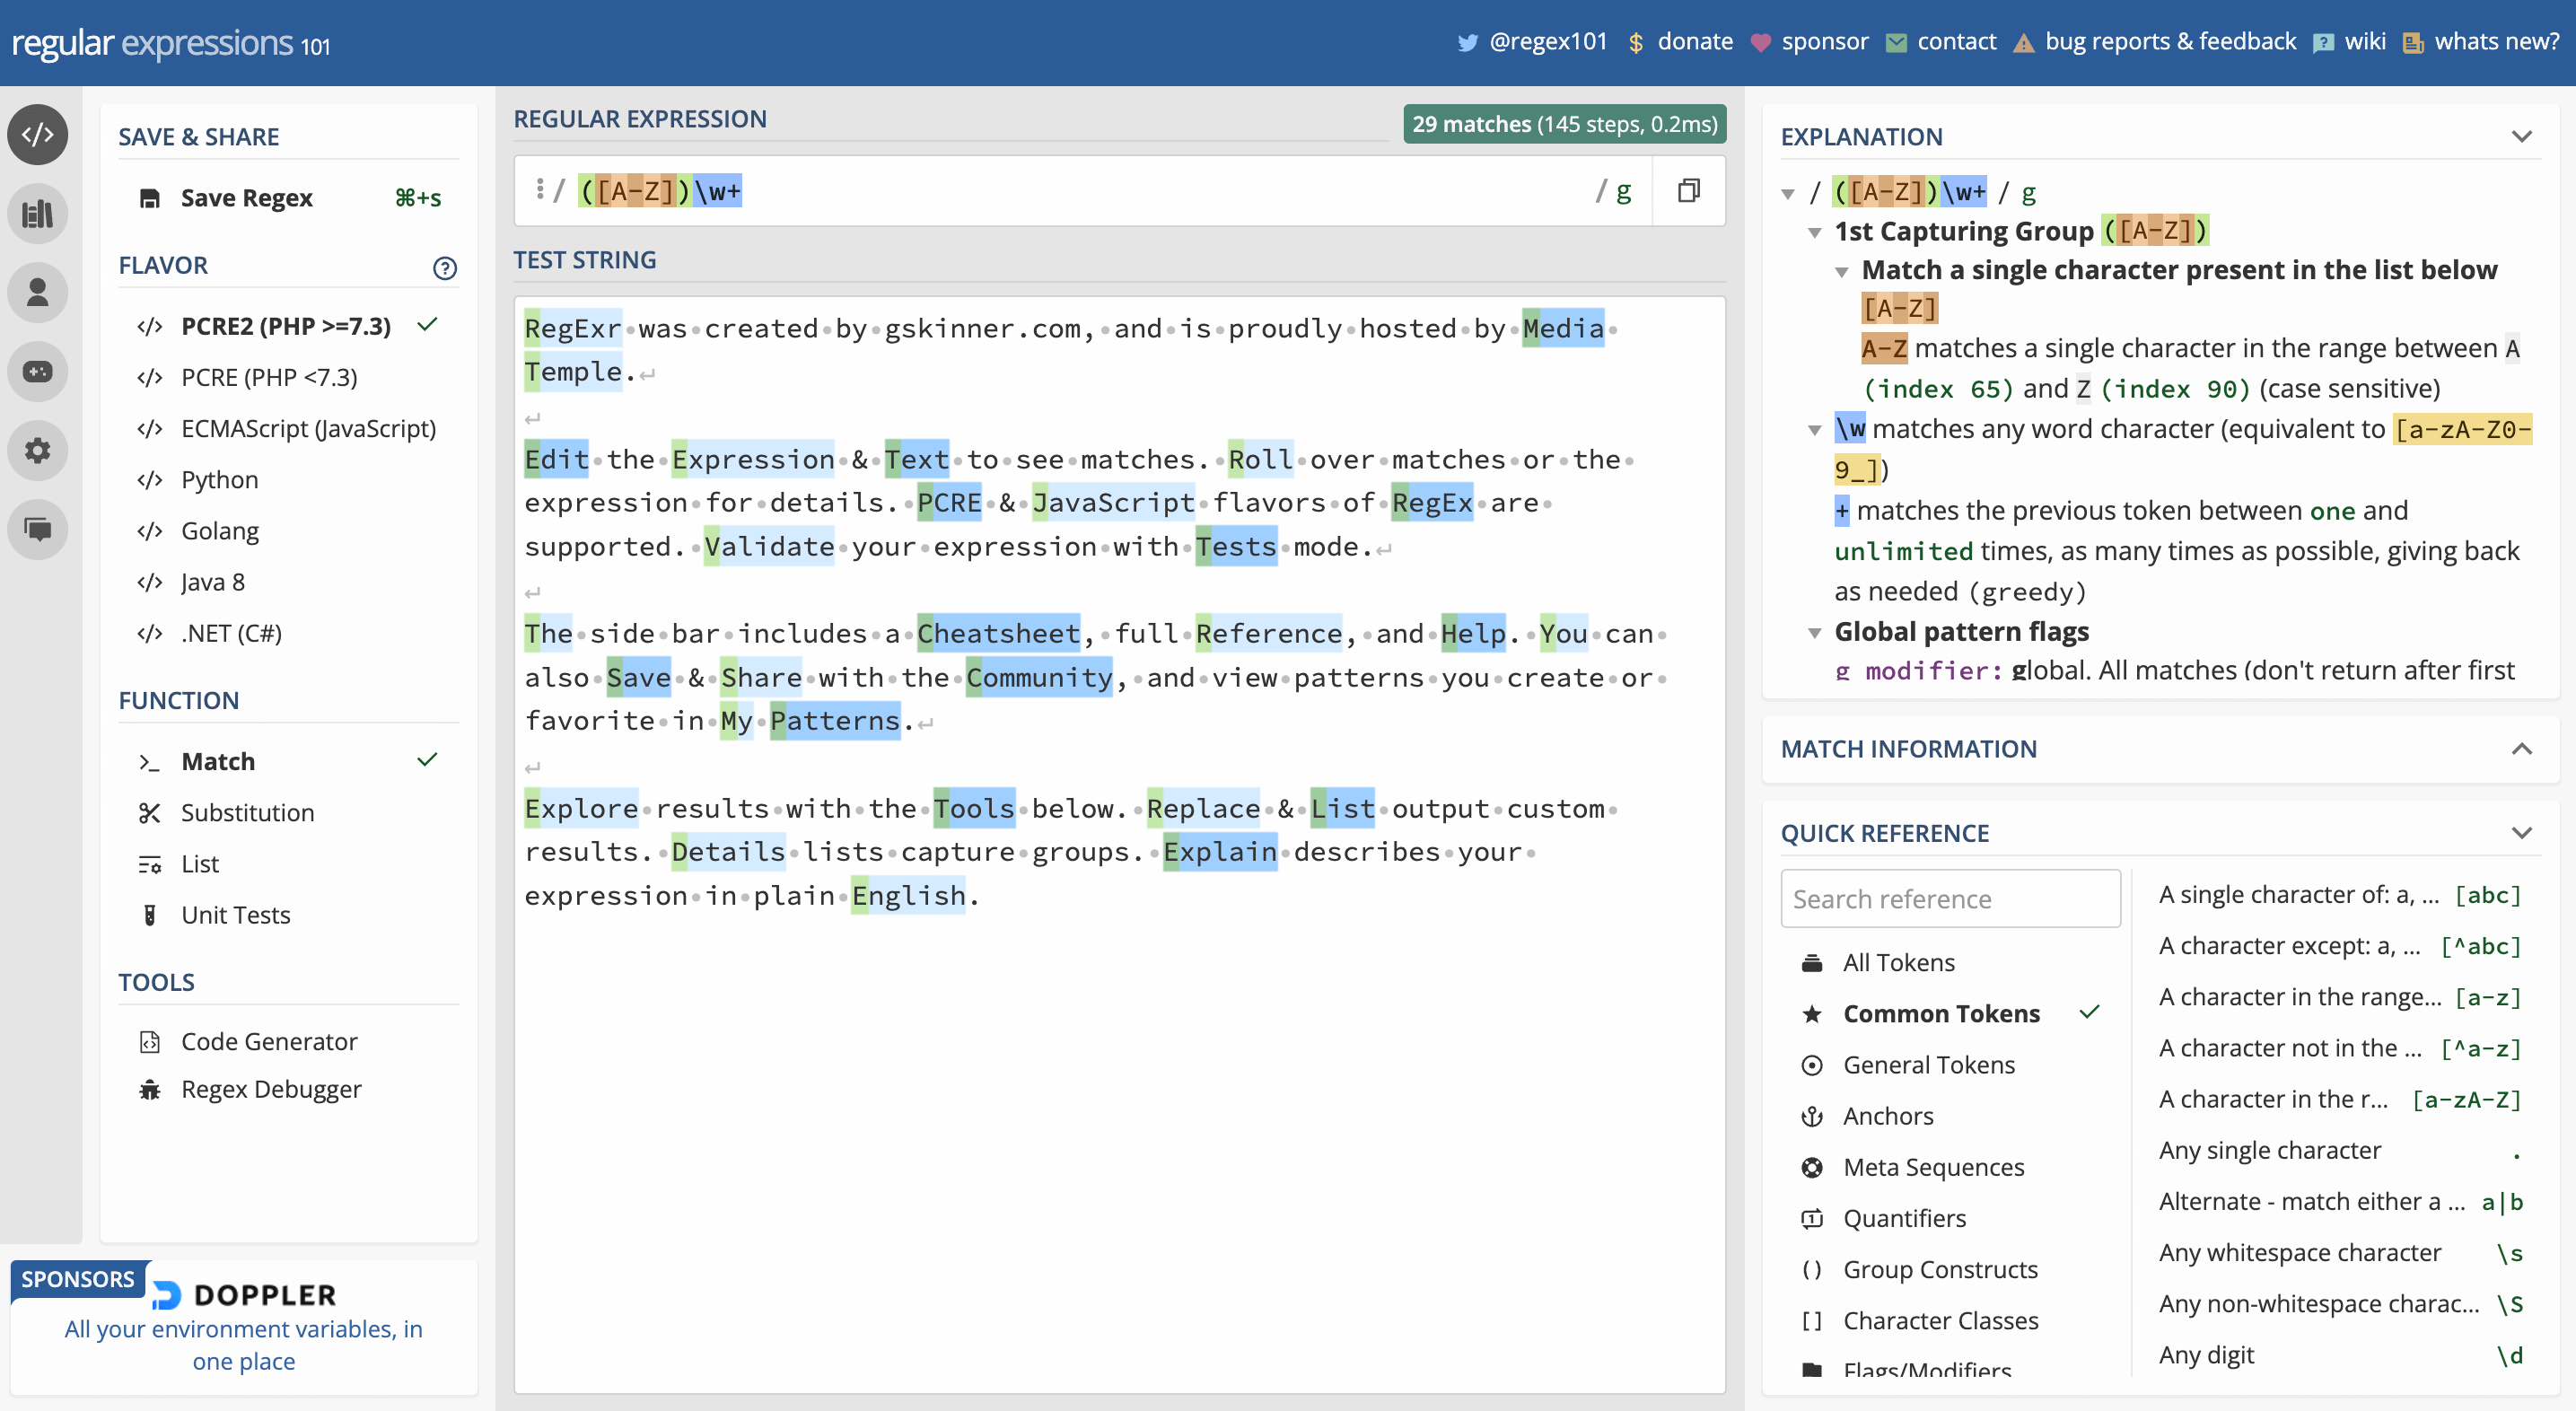Collapse the Explanation panel chevron
The image size is (2576, 1411).
[2521, 136]
